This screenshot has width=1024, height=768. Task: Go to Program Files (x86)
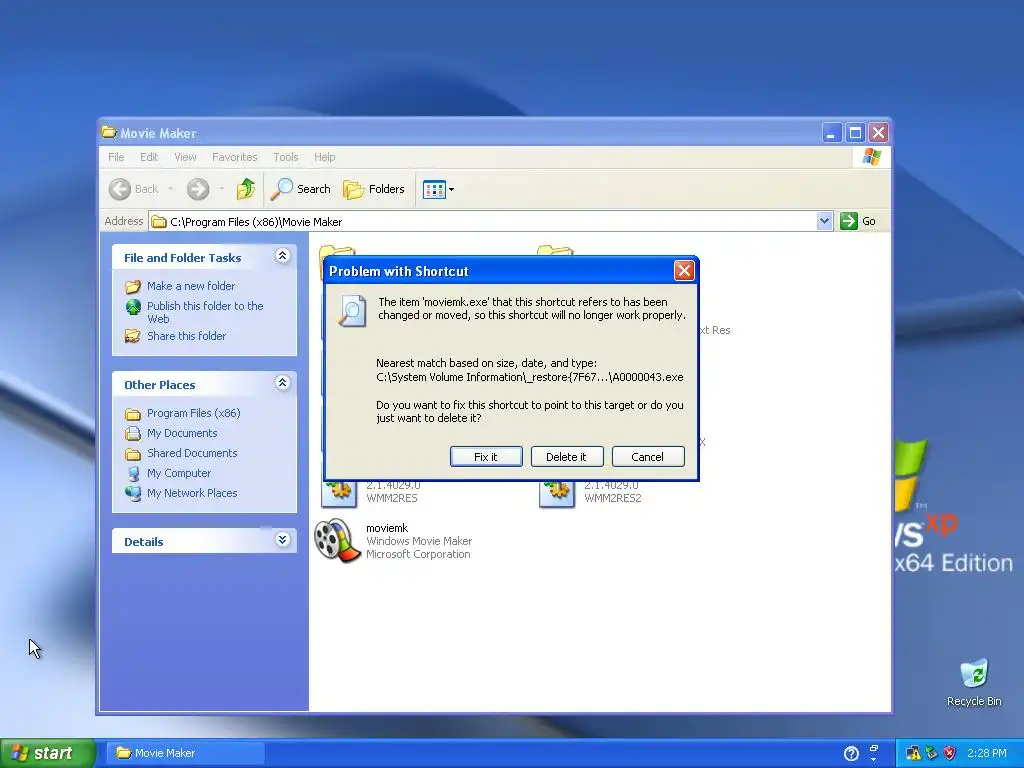(193, 413)
